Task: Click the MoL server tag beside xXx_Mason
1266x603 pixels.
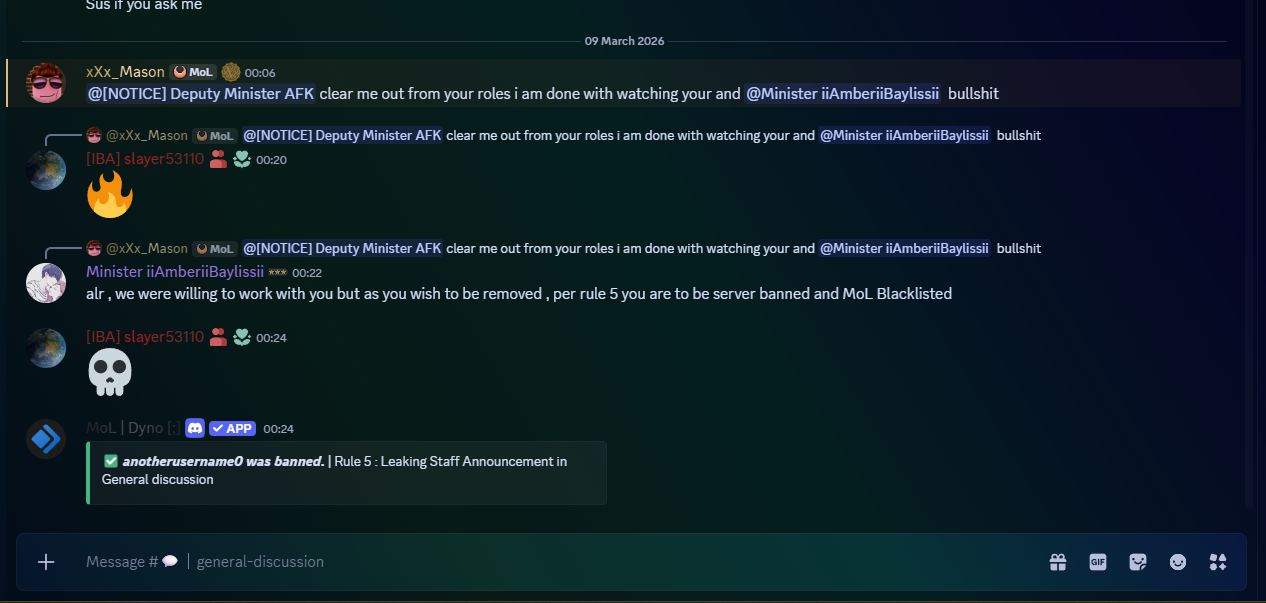Action: (193, 72)
